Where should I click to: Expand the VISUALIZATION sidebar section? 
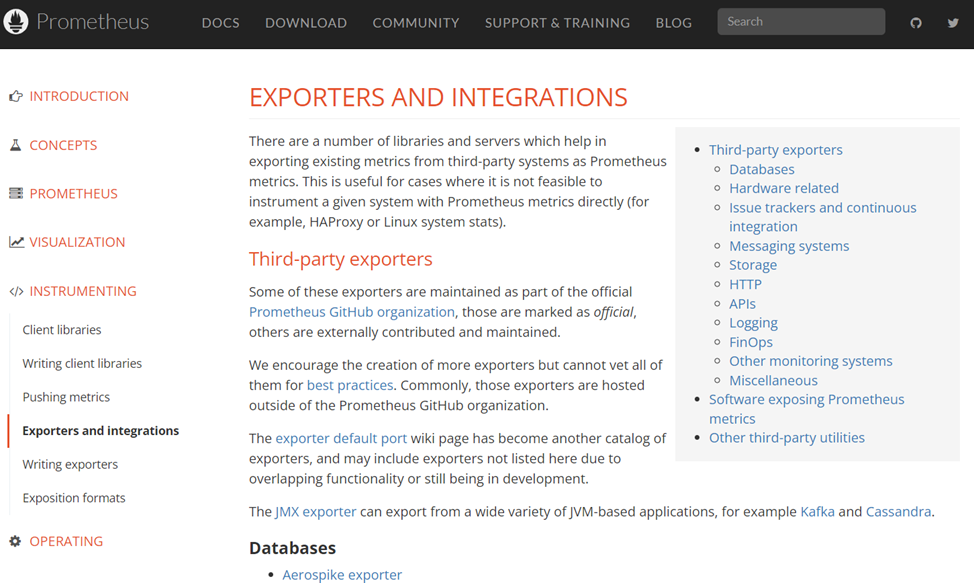click(77, 242)
